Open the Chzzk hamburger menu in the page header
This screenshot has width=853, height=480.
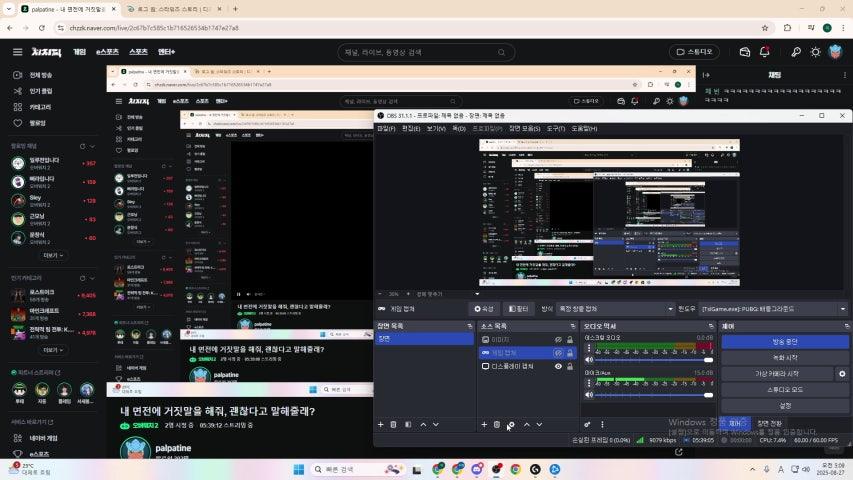click(17, 52)
